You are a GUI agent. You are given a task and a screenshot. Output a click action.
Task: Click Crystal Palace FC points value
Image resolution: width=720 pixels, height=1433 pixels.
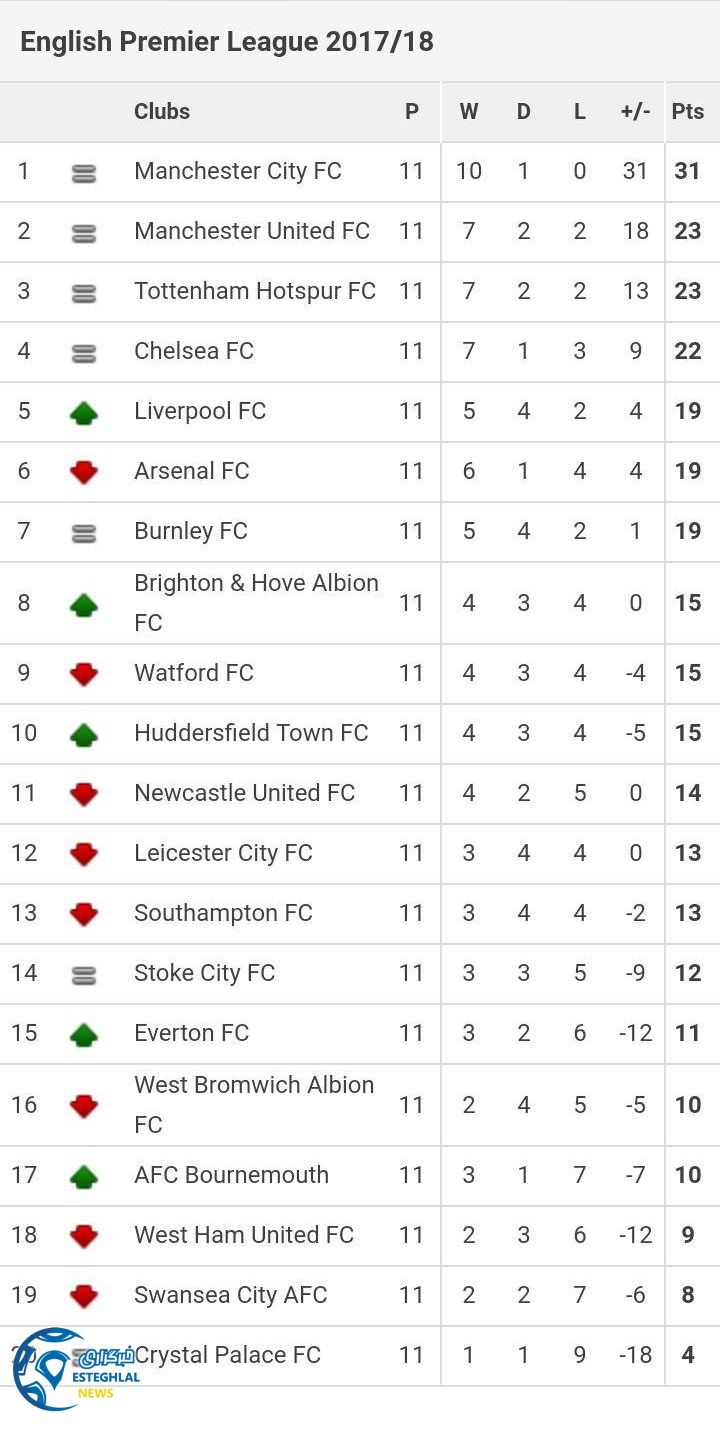[x=688, y=1355]
